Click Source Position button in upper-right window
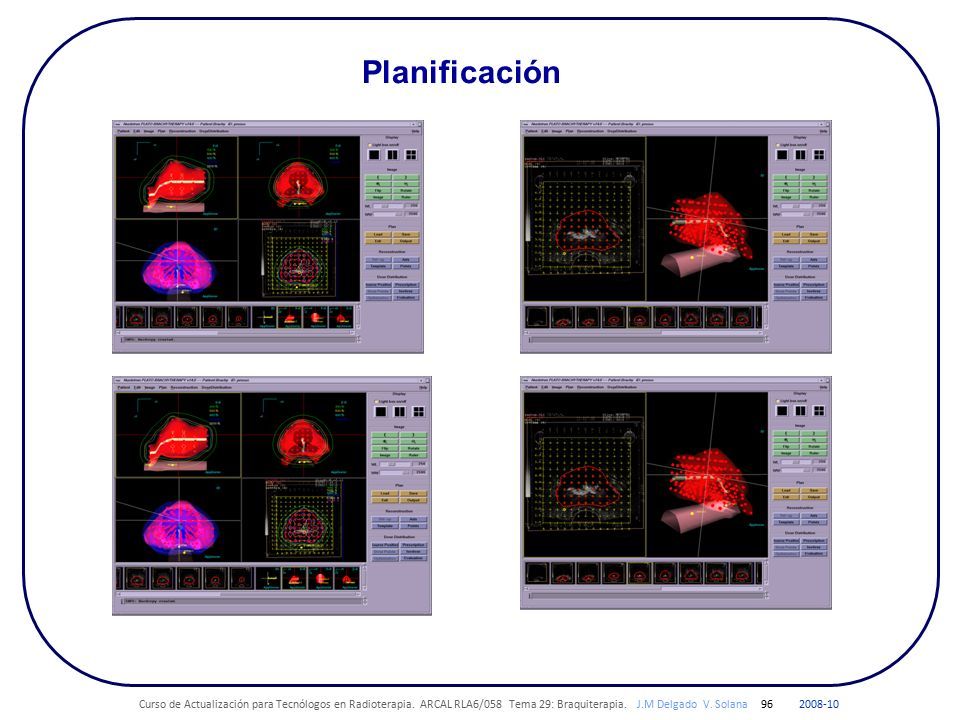 787,285
